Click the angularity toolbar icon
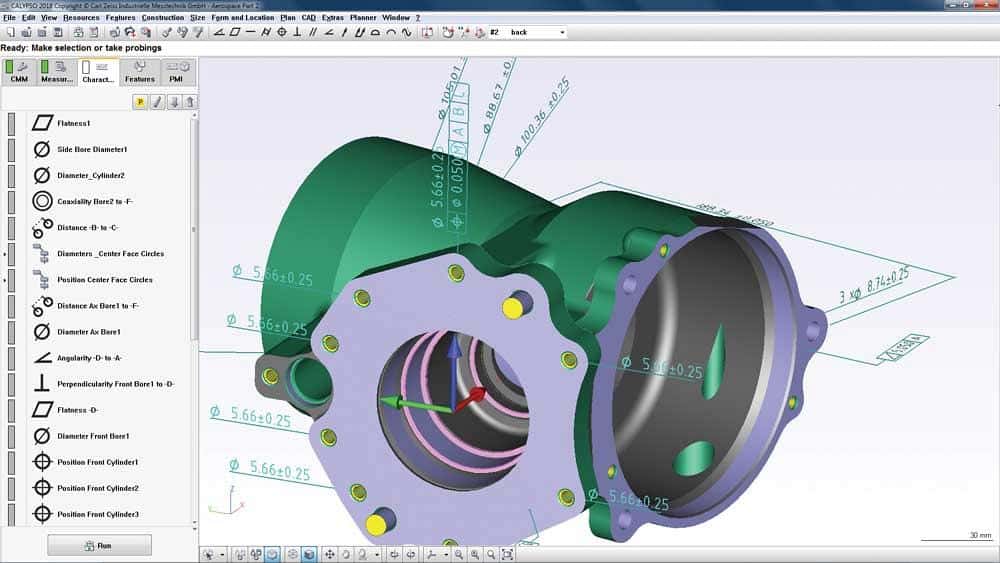This screenshot has width=1000, height=563. coord(328,32)
